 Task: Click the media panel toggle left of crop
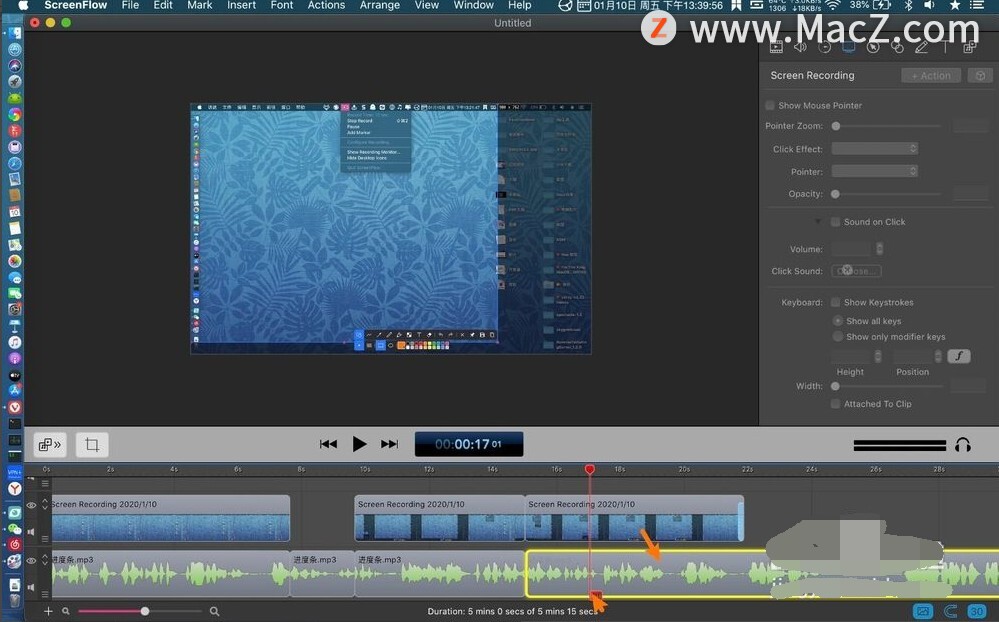50,445
